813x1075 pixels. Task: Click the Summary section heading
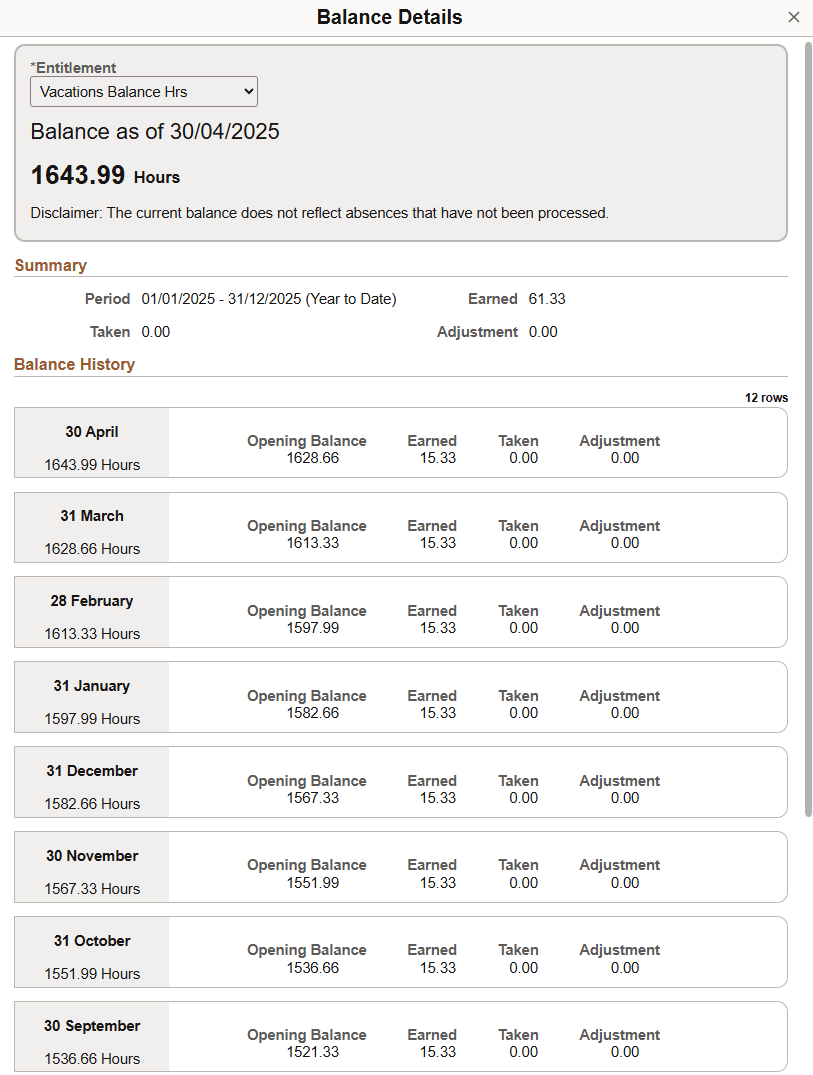pyautogui.click(x=50, y=265)
